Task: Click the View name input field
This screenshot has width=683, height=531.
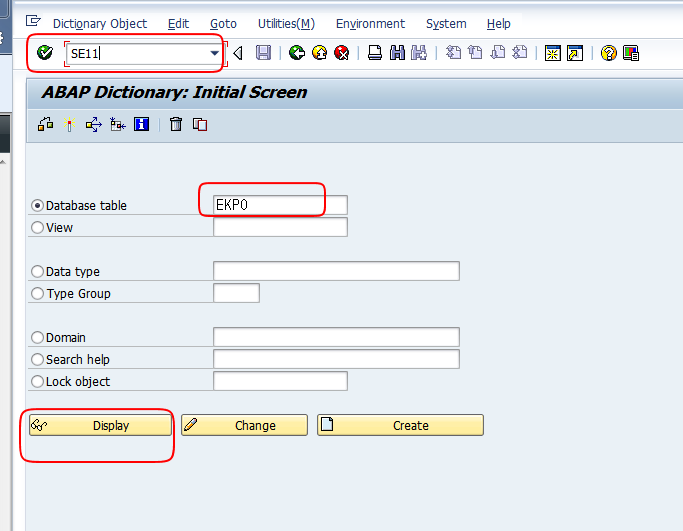Action: 280,227
